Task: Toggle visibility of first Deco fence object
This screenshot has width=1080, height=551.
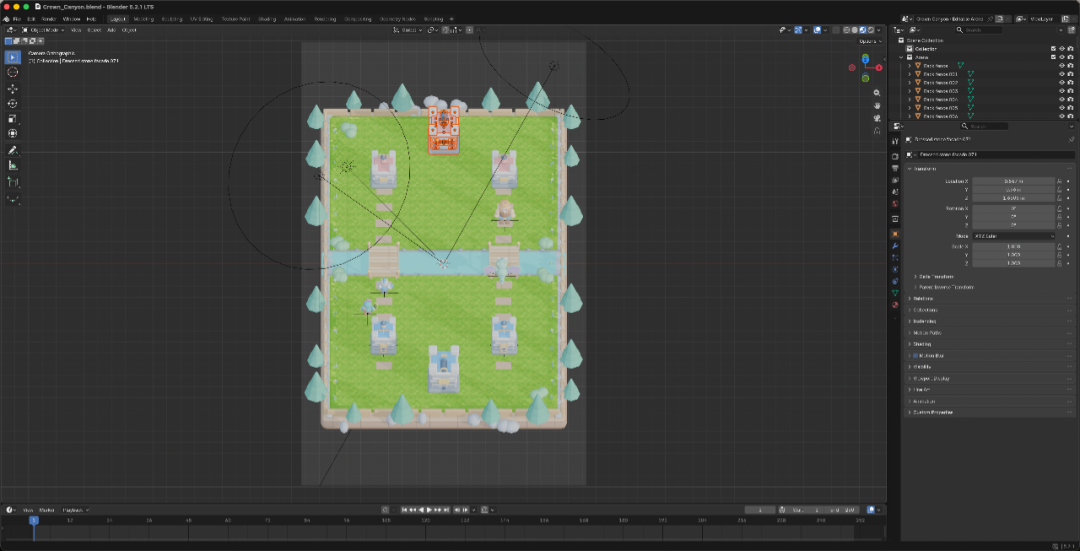Action: pos(1061,65)
